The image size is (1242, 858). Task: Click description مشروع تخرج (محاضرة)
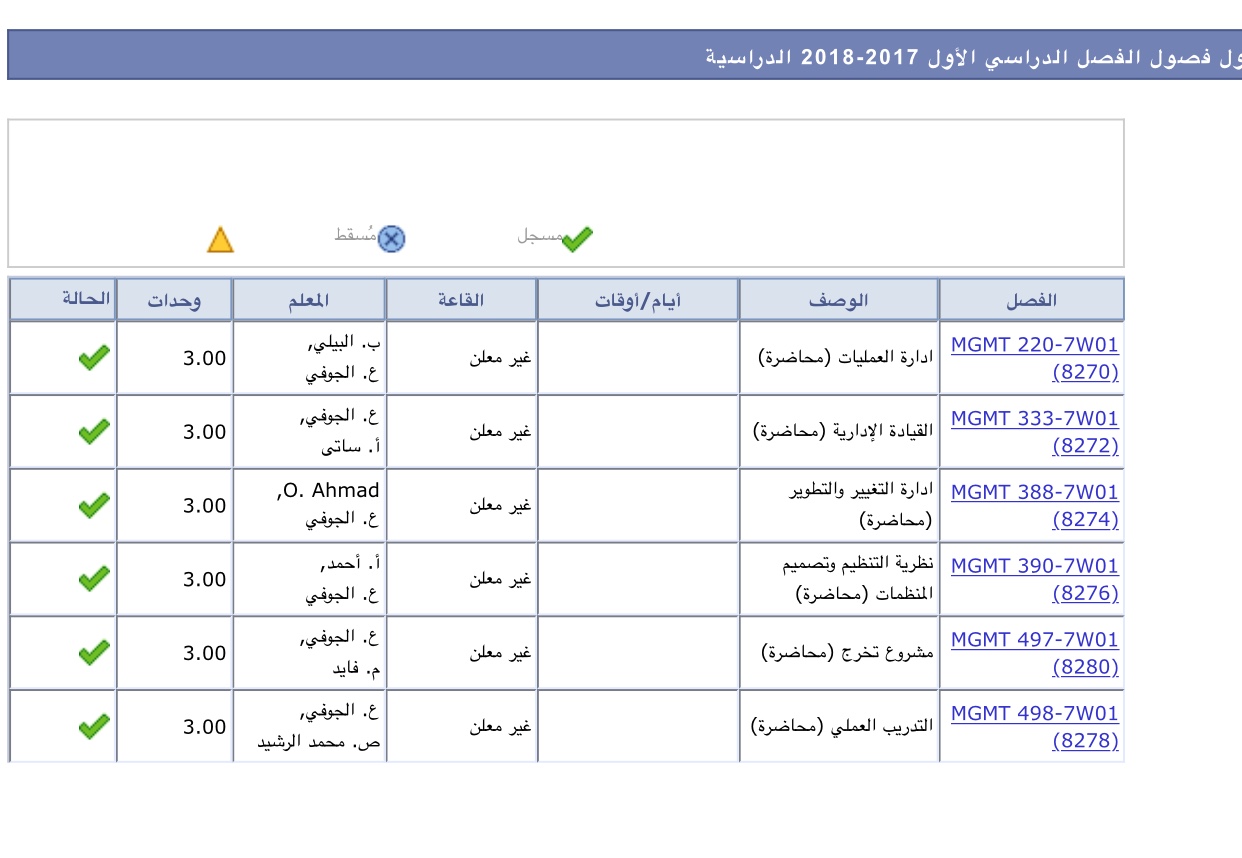click(x=847, y=653)
